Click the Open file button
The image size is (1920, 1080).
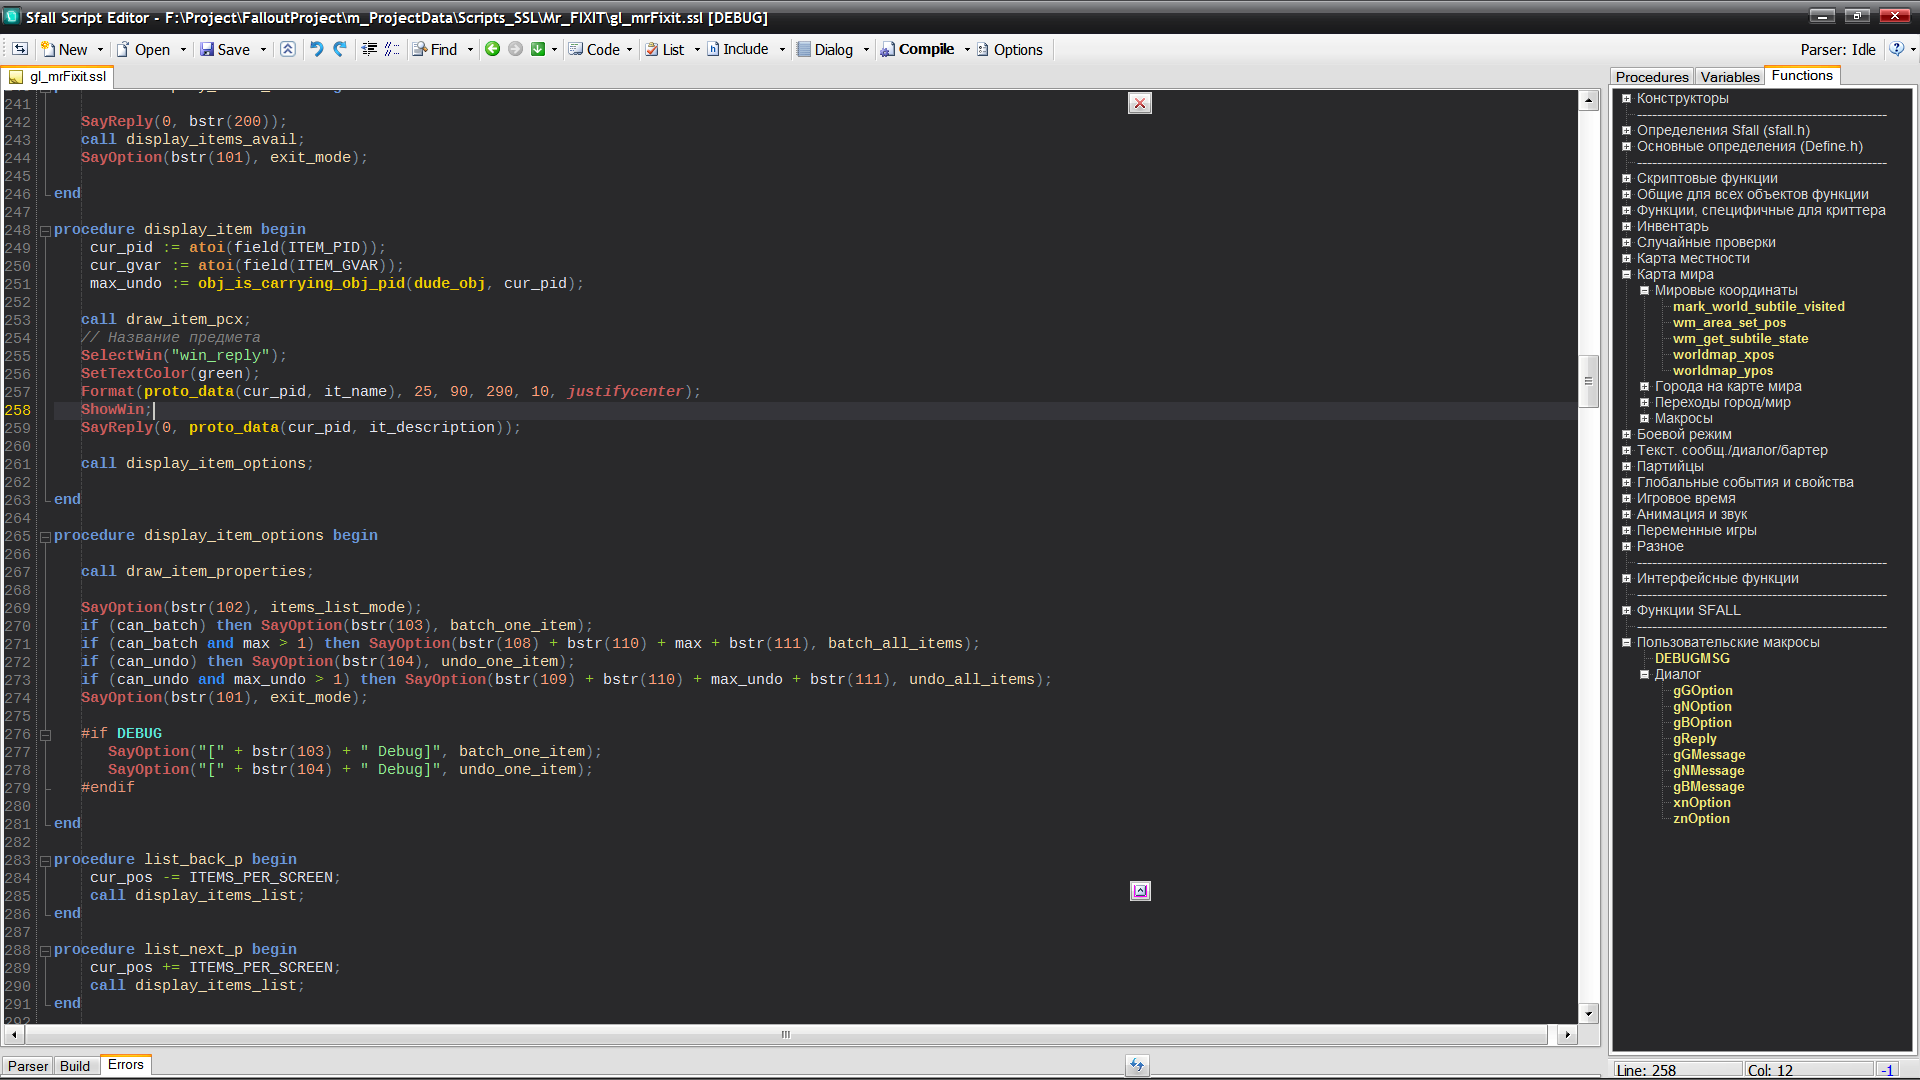click(x=143, y=49)
